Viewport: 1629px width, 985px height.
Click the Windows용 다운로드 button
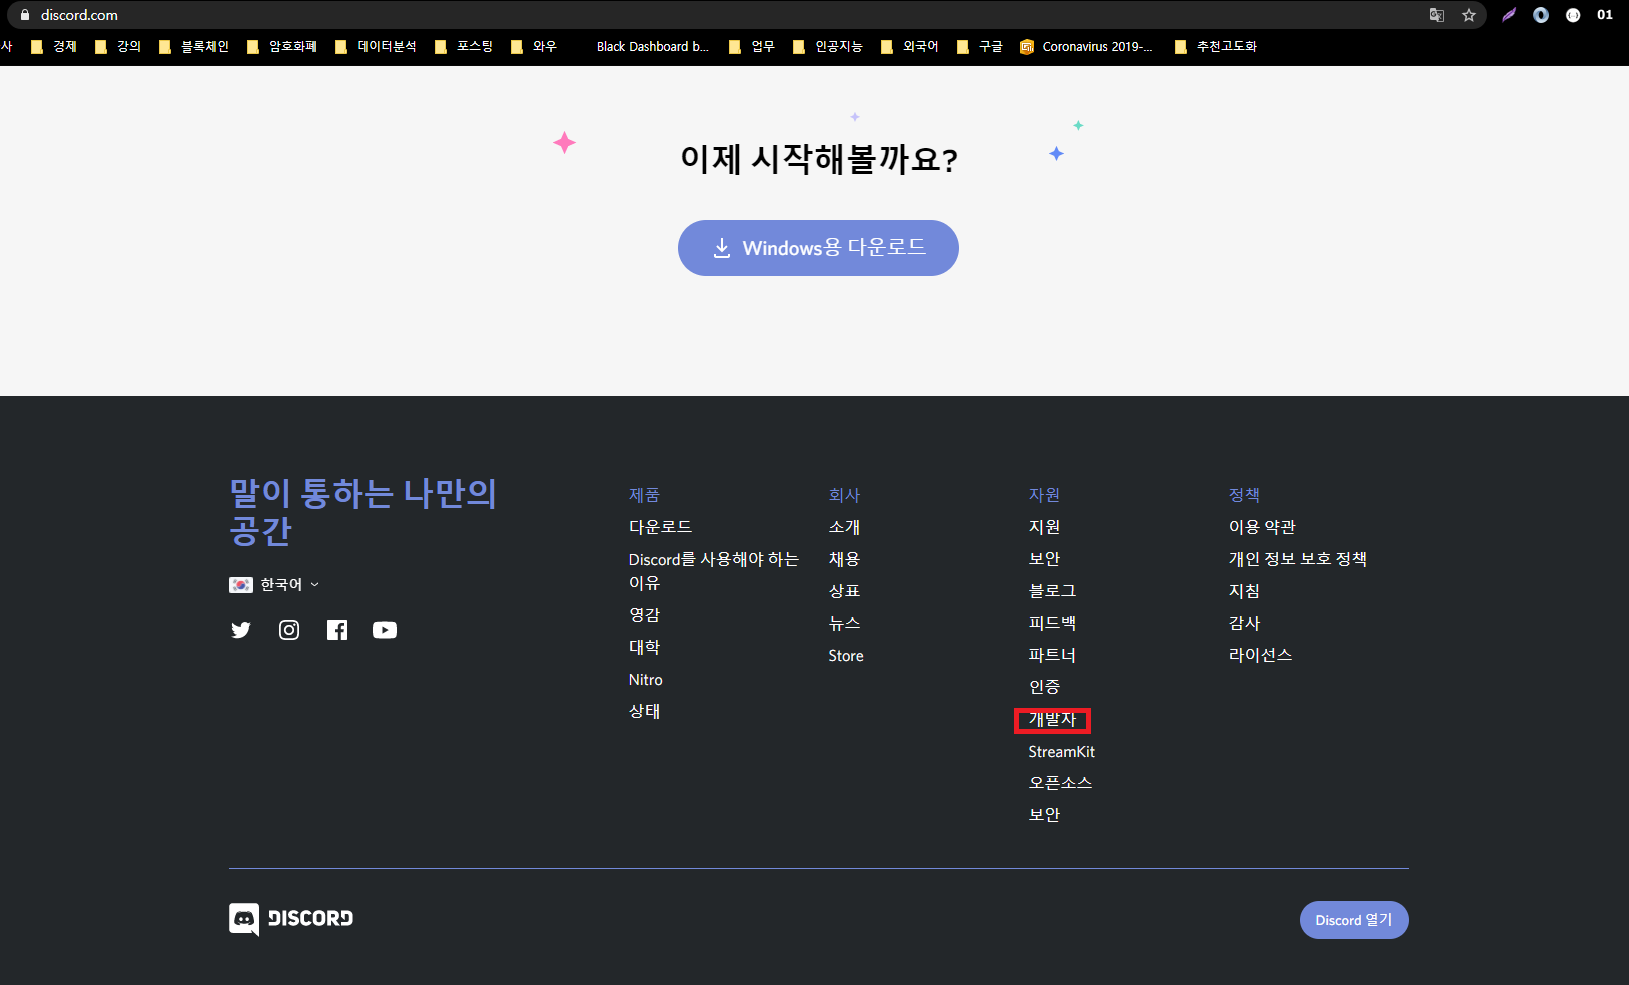818,248
